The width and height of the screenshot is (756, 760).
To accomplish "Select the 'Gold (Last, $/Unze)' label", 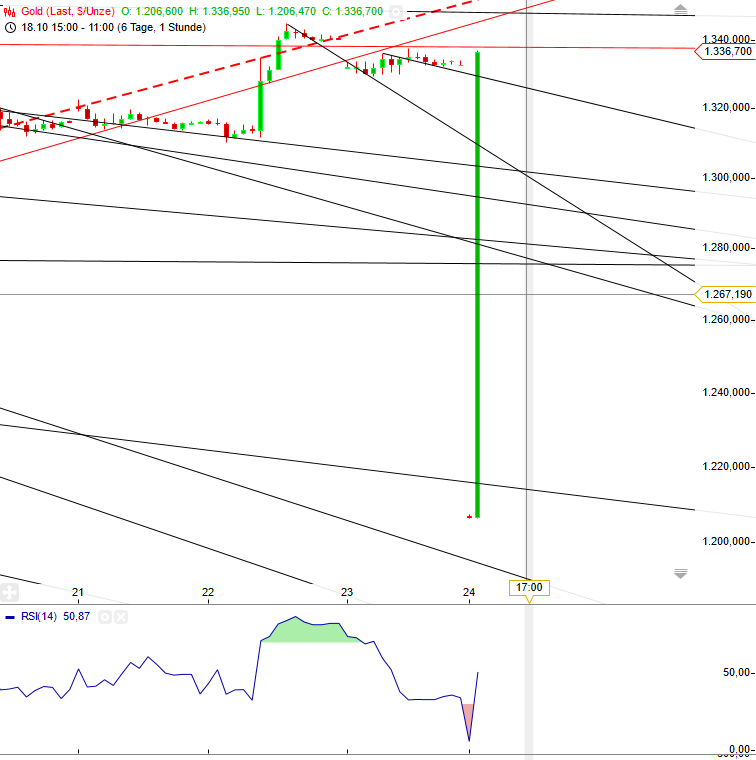I will tap(68, 11).
